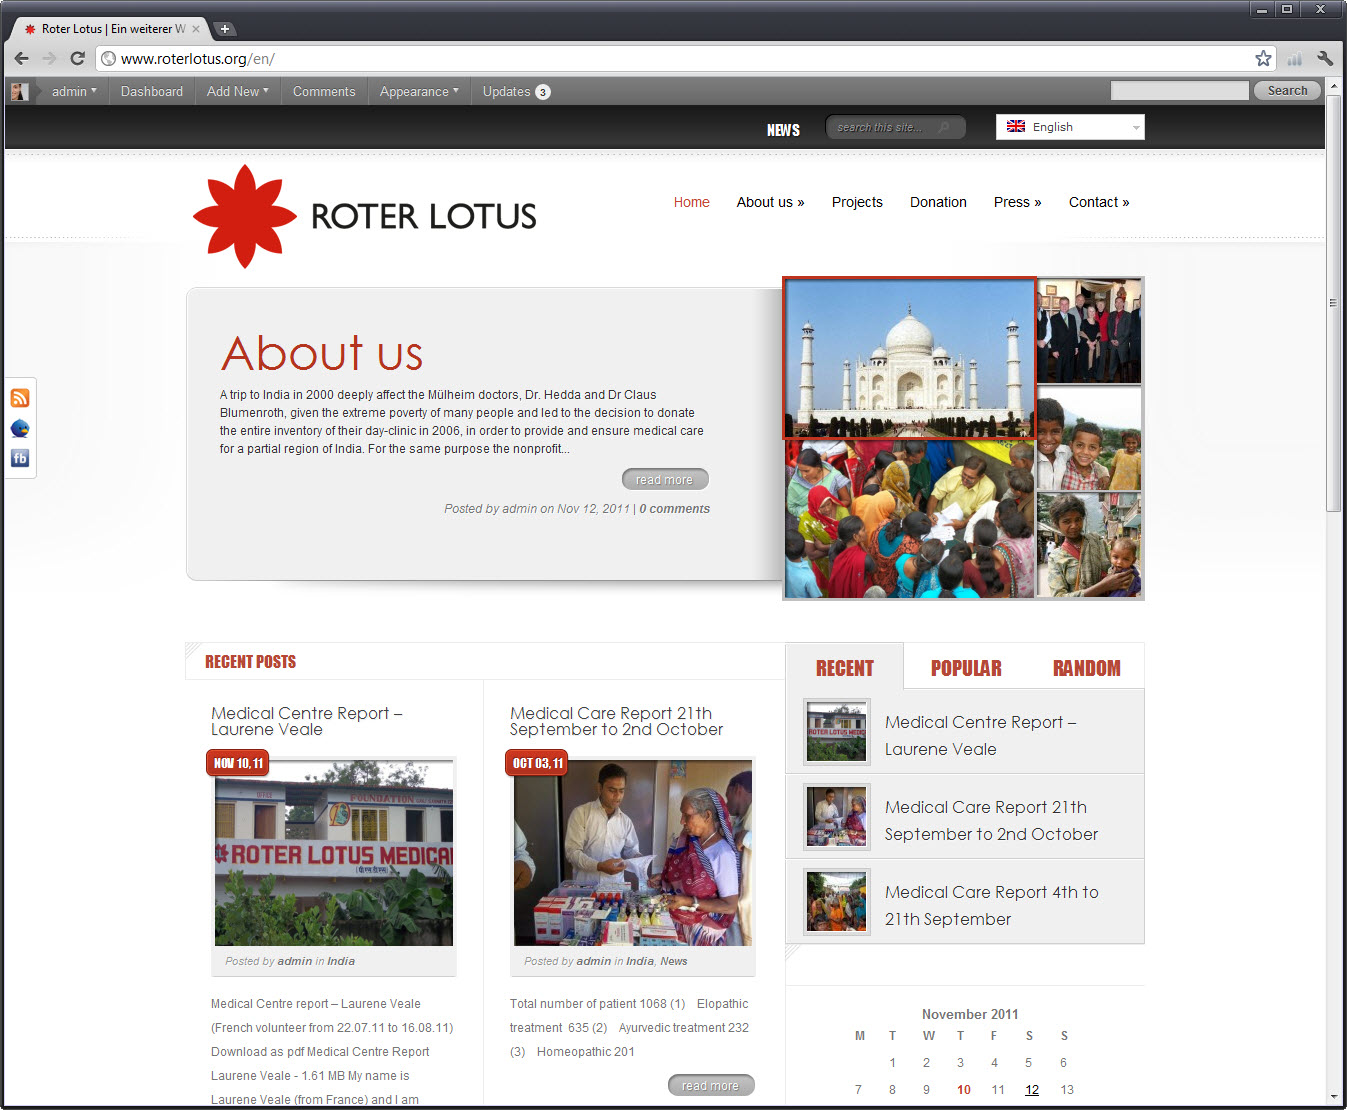The width and height of the screenshot is (1347, 1110).
Task: Click thumbnail beside Medical Centre Report sidebar entry
Action: 837,731
